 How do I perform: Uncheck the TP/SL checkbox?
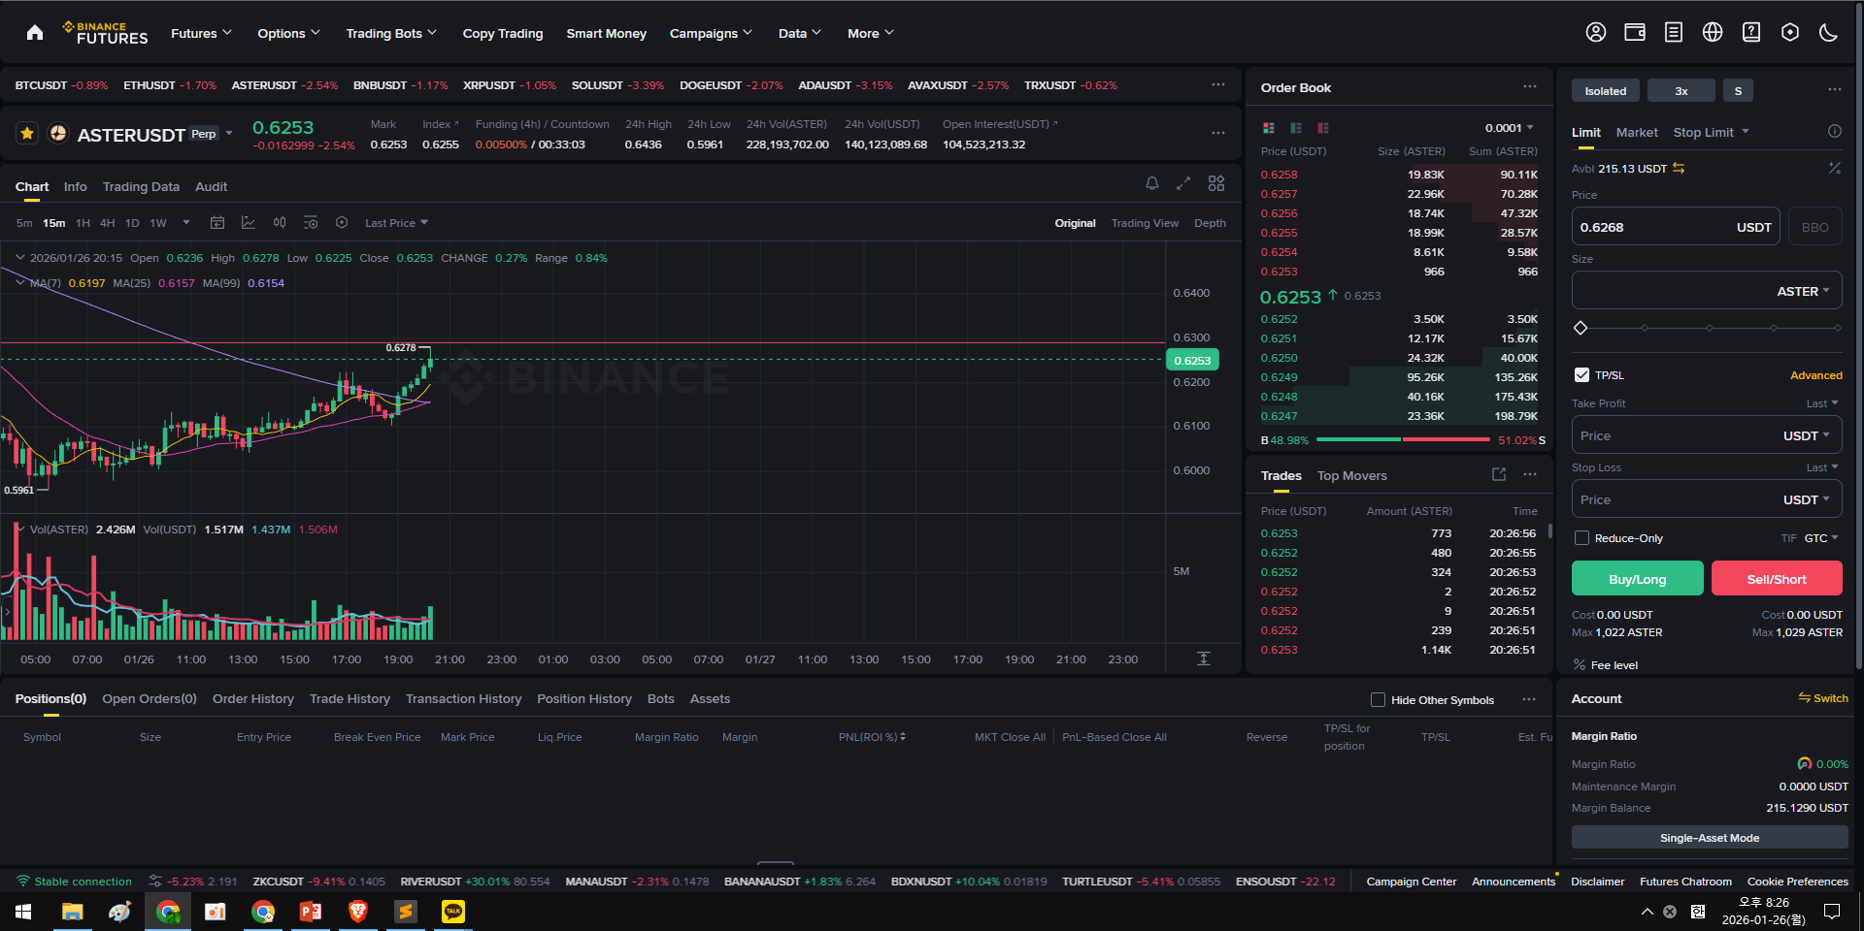coord(1581,375)
